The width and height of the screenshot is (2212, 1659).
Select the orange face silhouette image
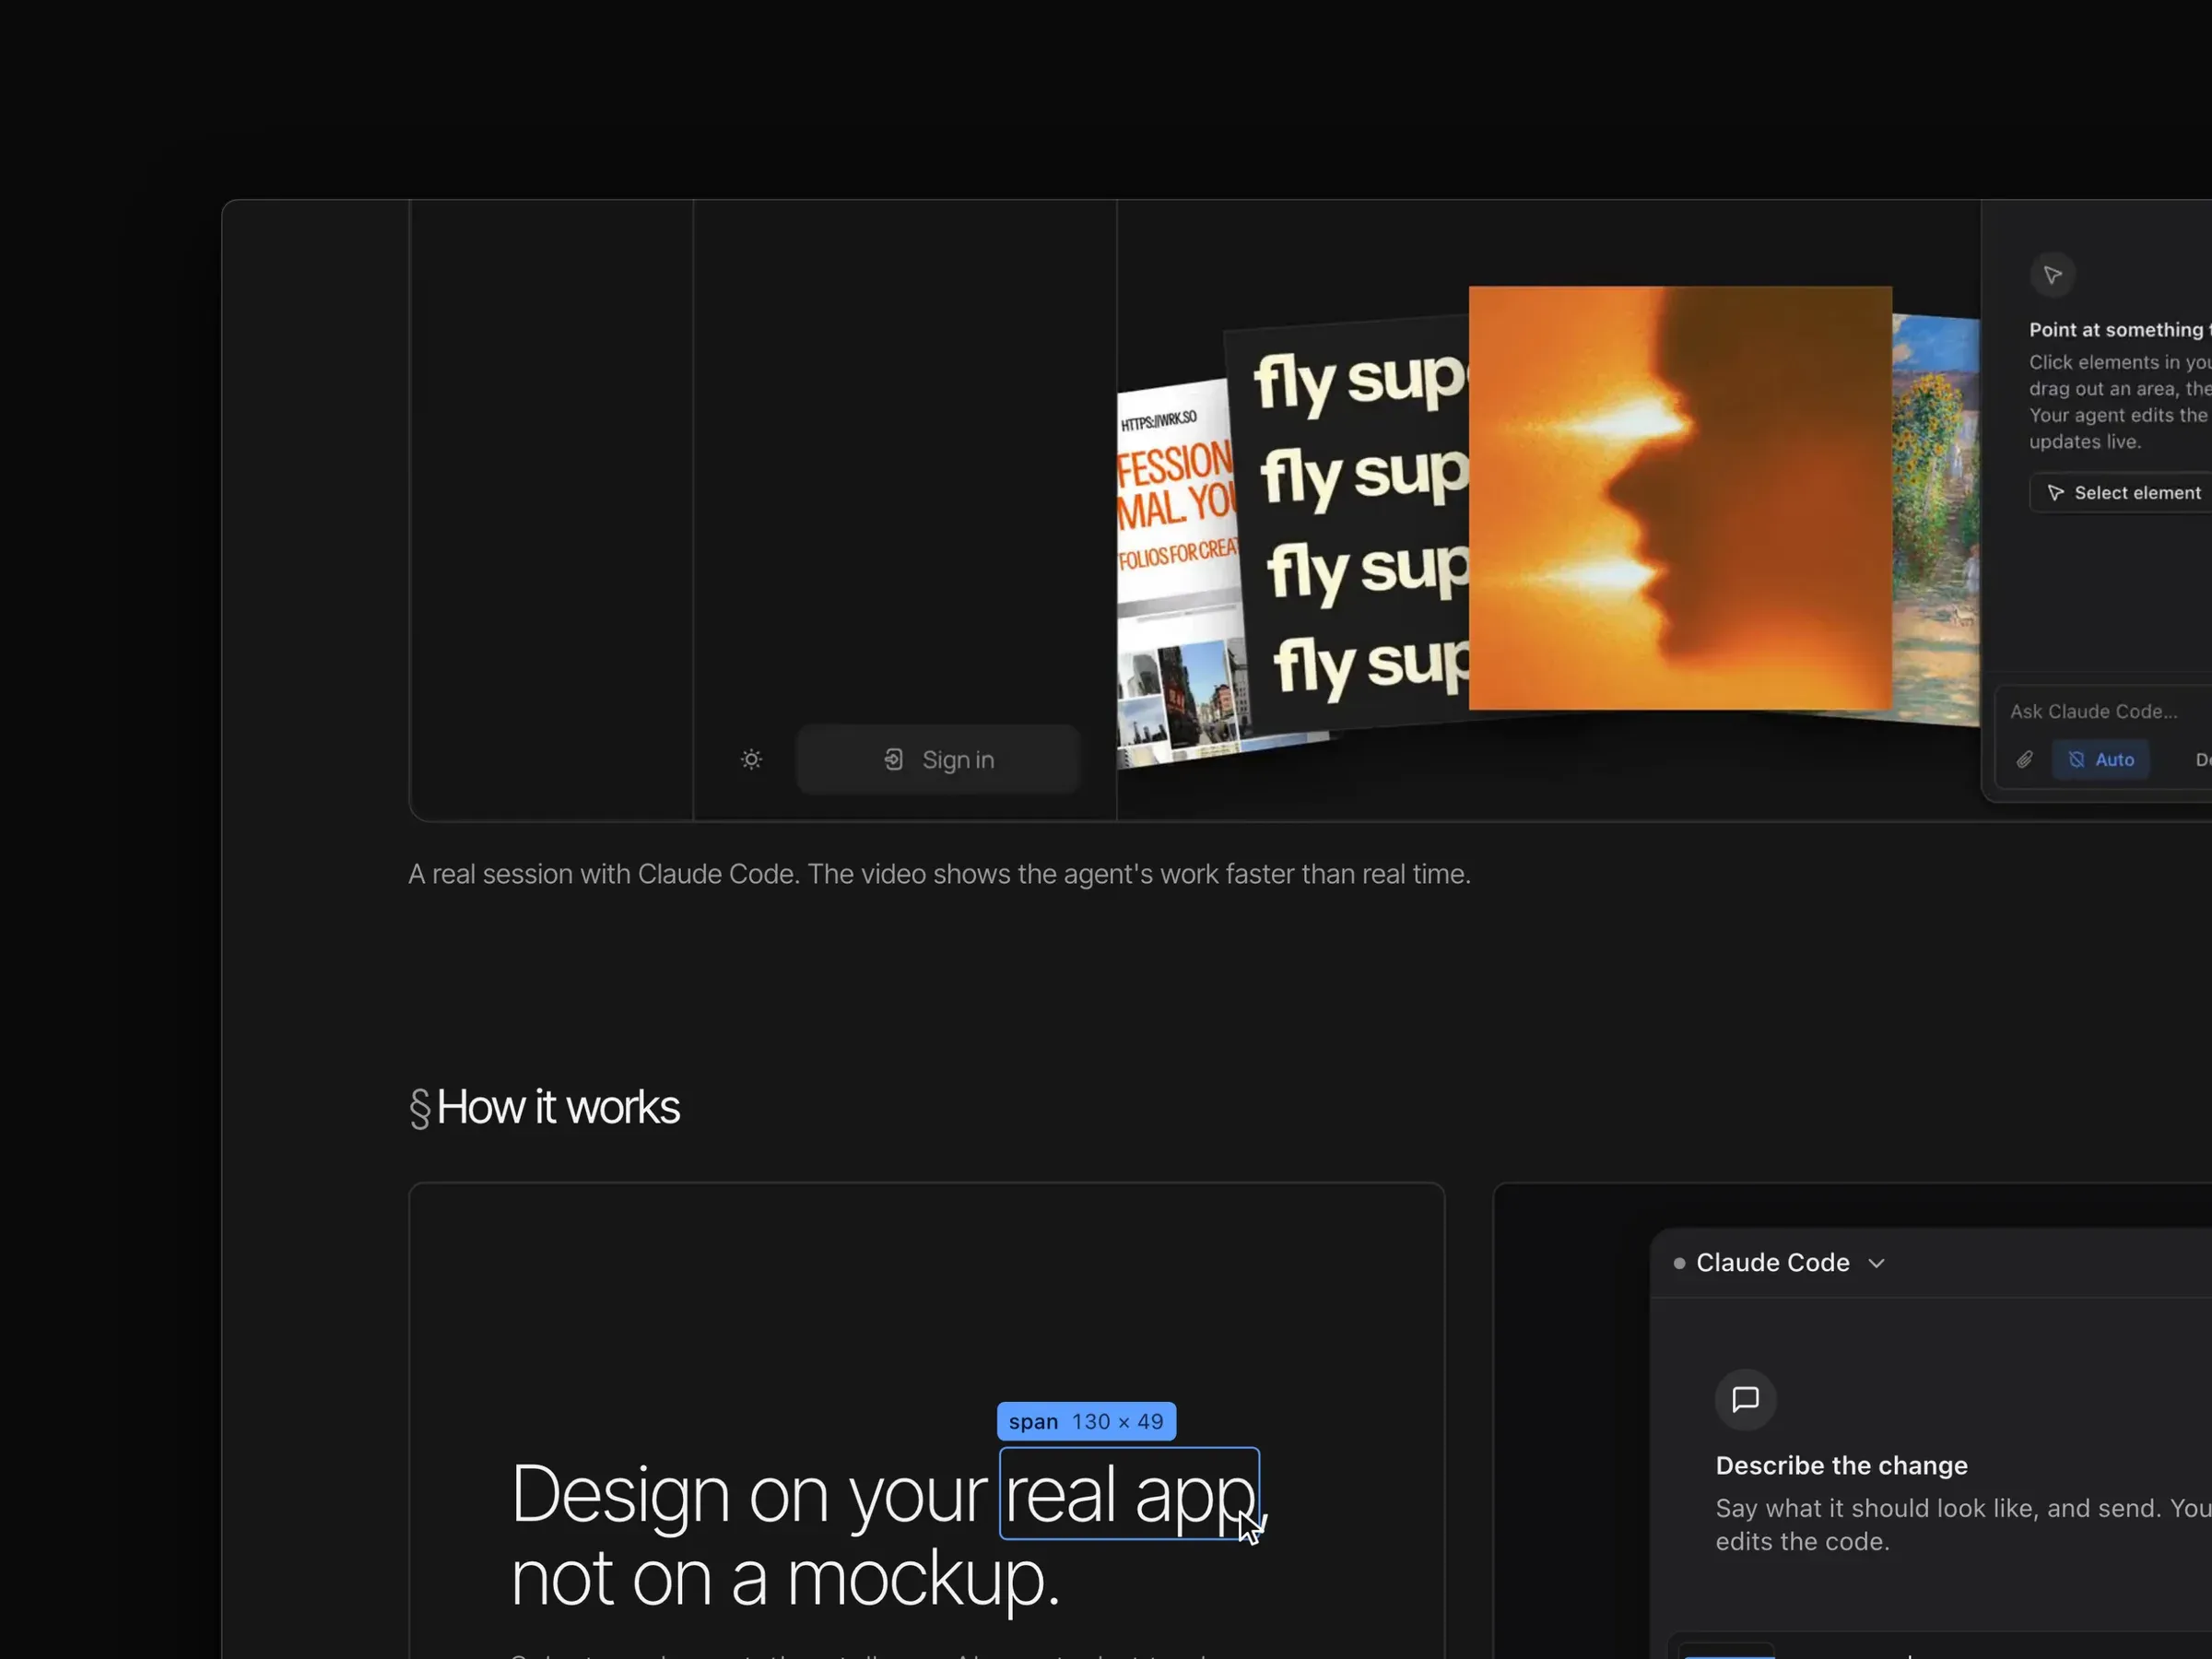tap(1680, 498)
